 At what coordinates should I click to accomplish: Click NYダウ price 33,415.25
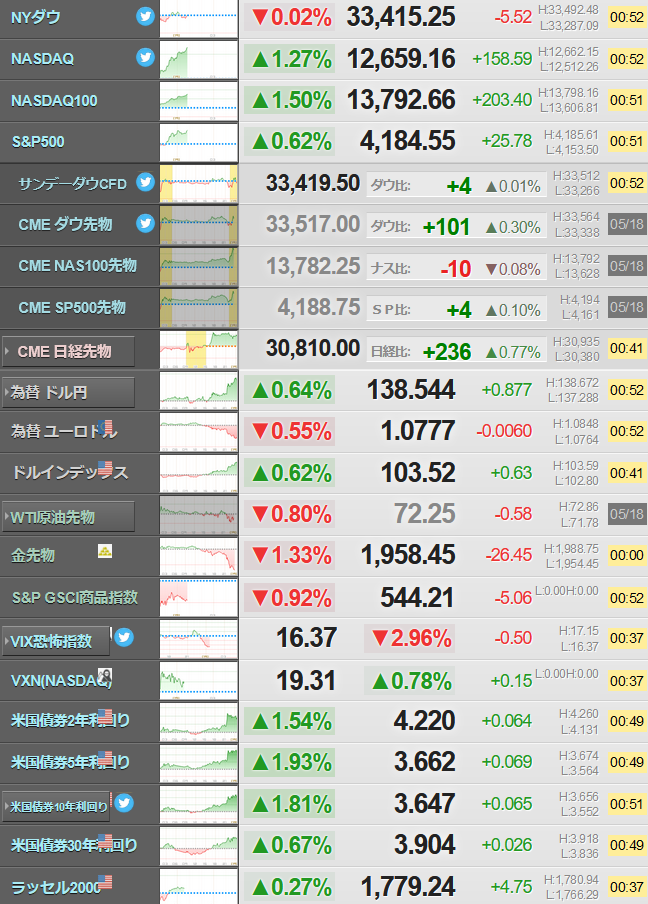tap(401, 17)
